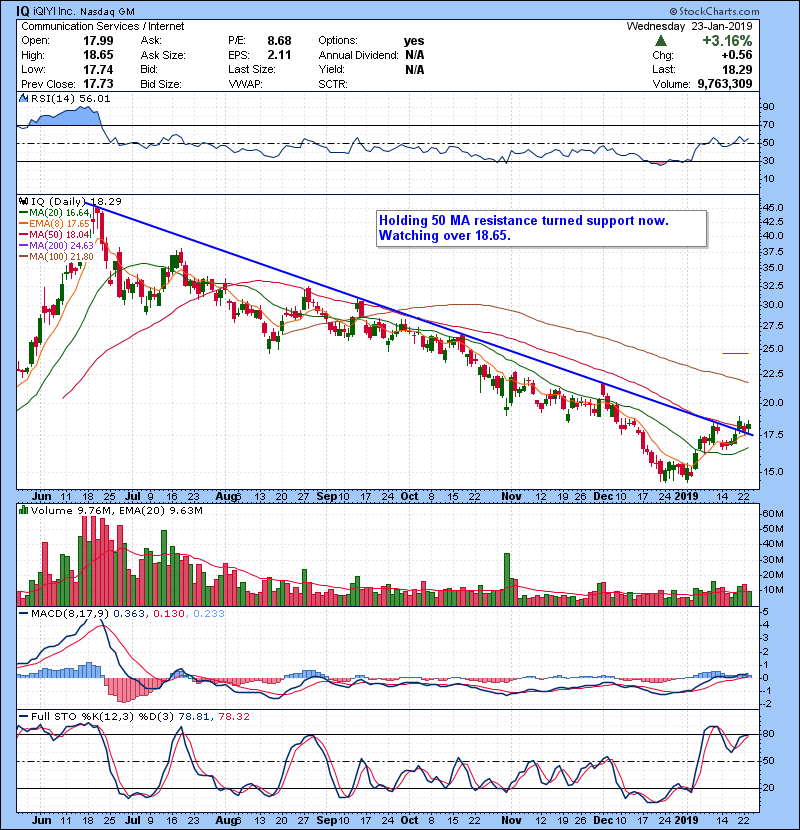Click the MA(20) 16.64 legend entry
This screenshot has height=830, width=800.
[x=55, y=213]
